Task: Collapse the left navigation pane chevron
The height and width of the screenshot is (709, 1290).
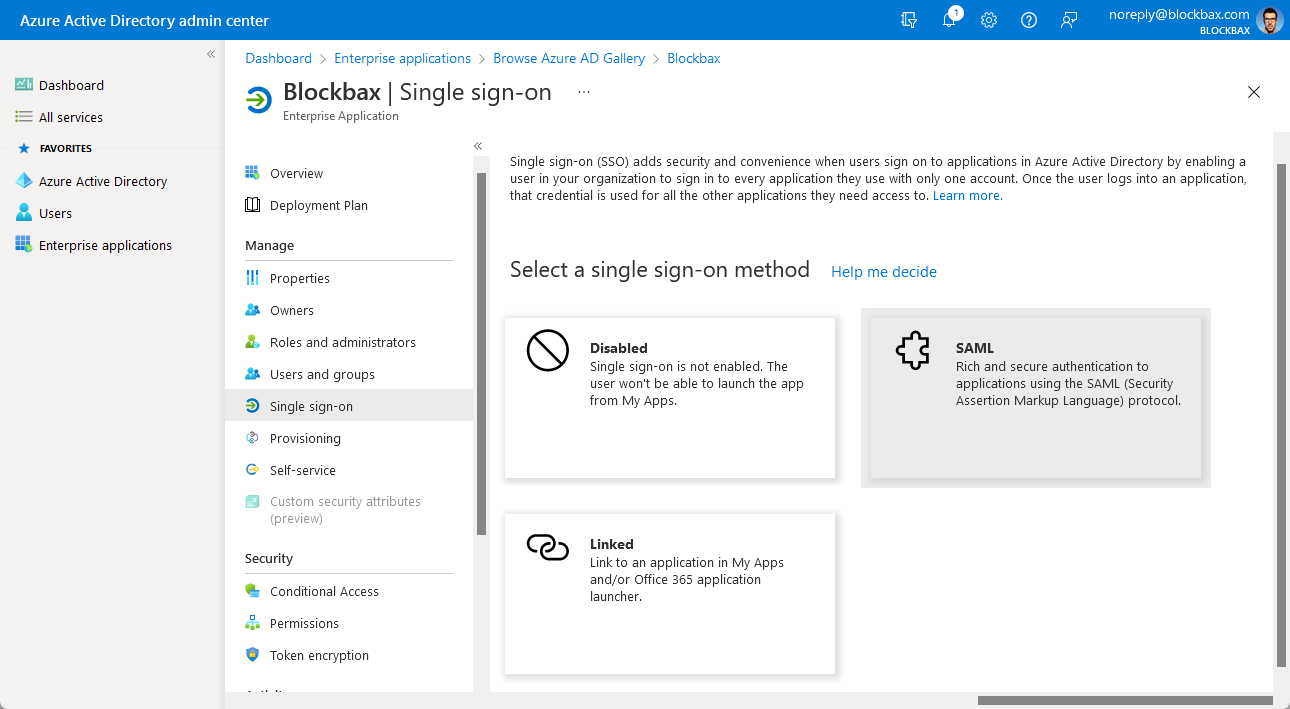Action: pyautogui.click(x=210, y=53)
